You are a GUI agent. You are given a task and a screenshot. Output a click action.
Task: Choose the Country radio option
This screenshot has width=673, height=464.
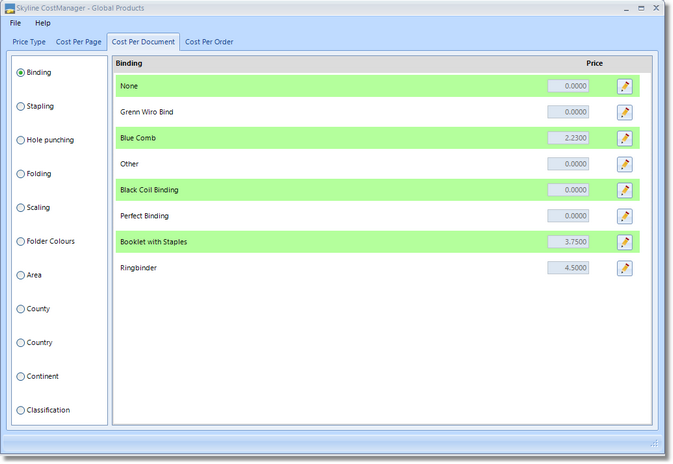click(20, 343)
